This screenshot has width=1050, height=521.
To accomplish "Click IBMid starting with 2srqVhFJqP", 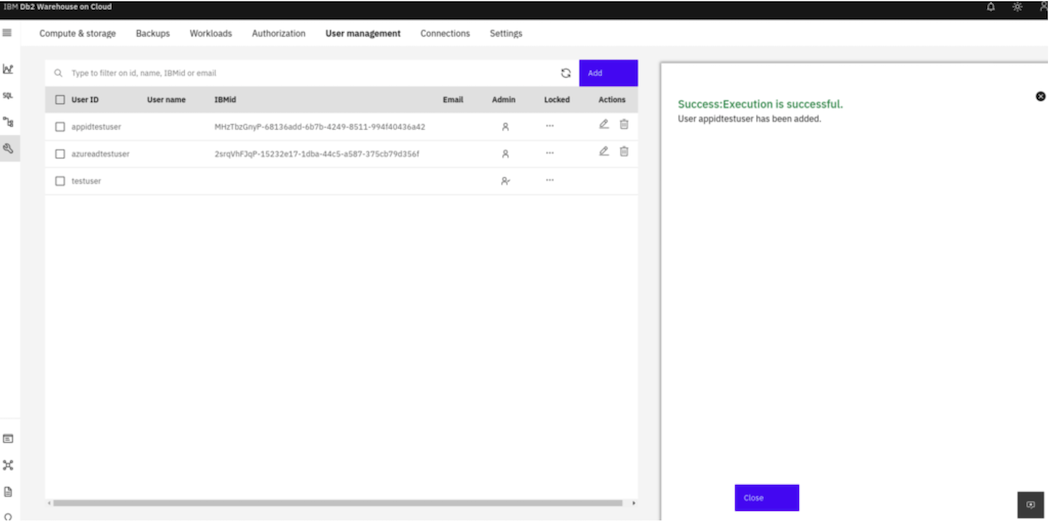I will pos(317,154).
